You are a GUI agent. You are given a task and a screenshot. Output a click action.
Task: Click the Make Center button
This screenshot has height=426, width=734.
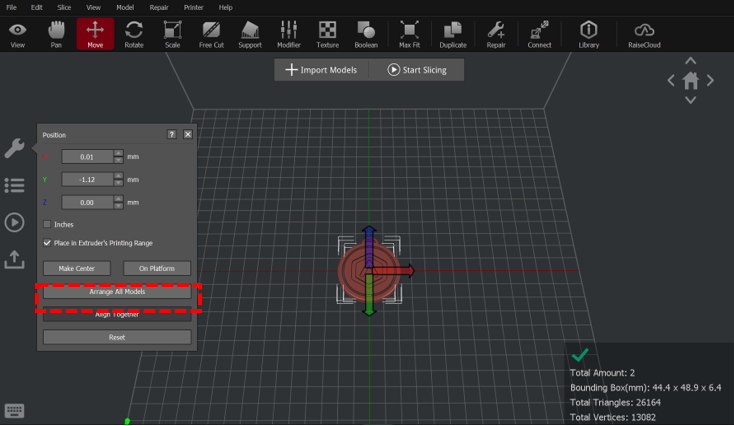pos(76,269)
